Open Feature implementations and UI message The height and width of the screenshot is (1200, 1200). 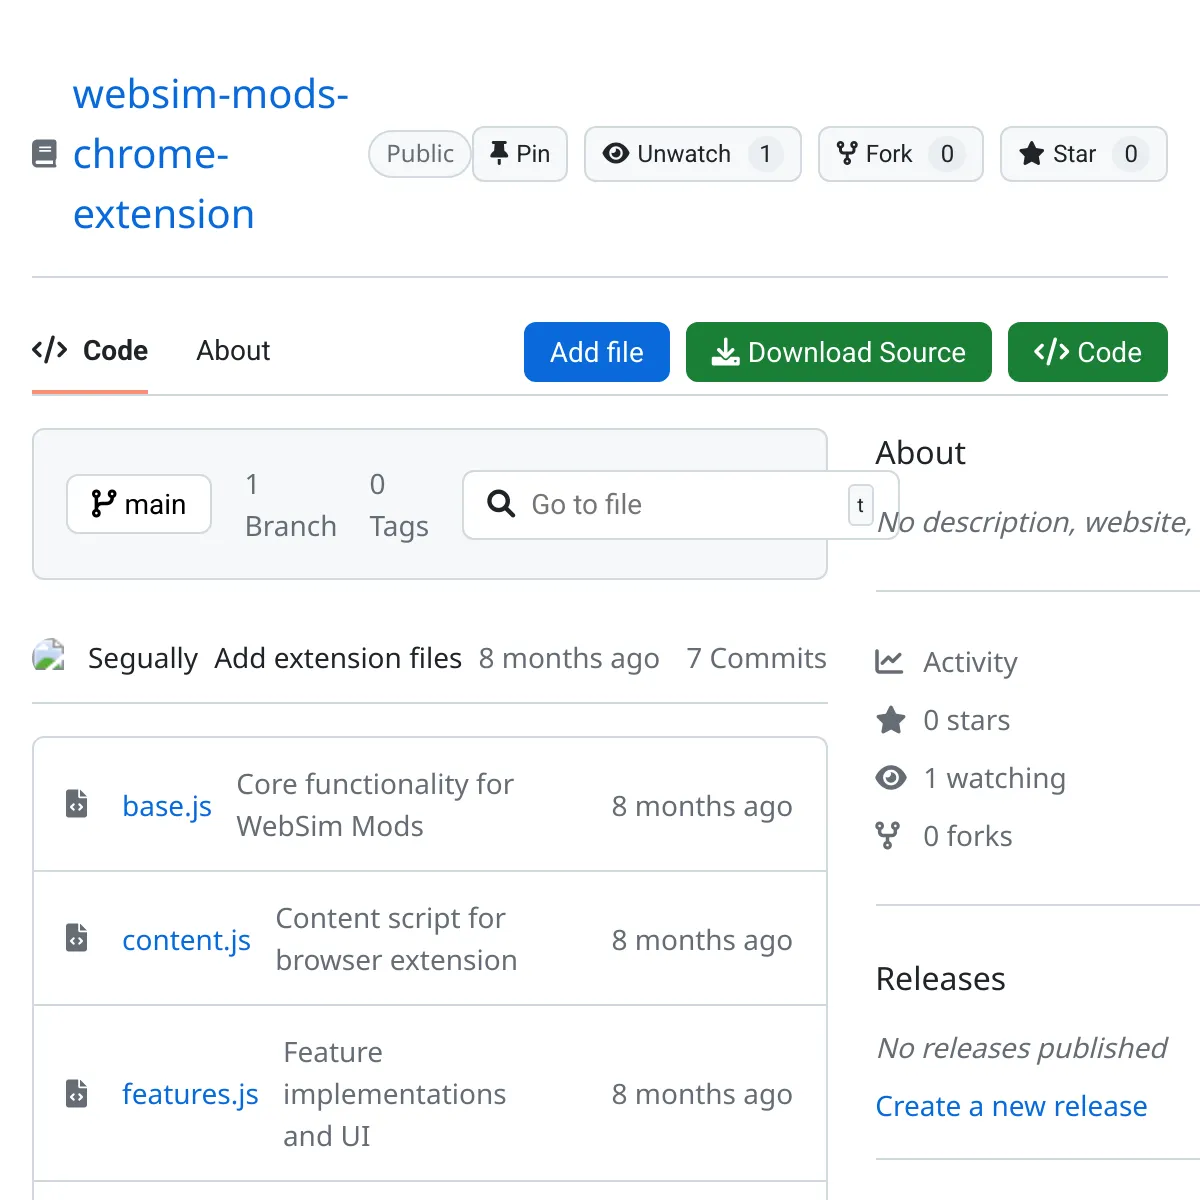[395, 1094]
